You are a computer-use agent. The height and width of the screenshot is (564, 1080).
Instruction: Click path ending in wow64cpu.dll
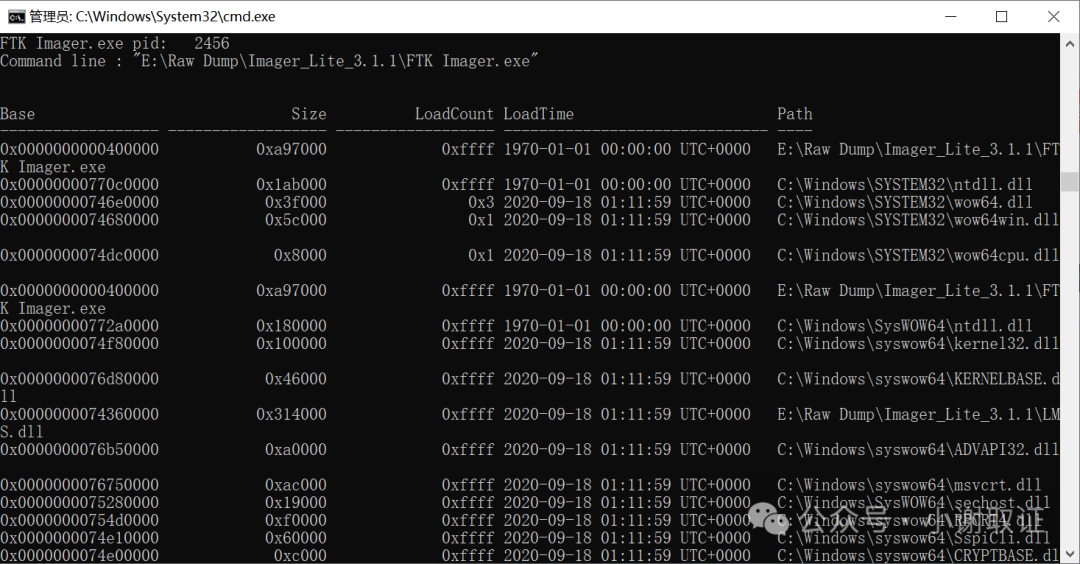click(x=917, y=255)
